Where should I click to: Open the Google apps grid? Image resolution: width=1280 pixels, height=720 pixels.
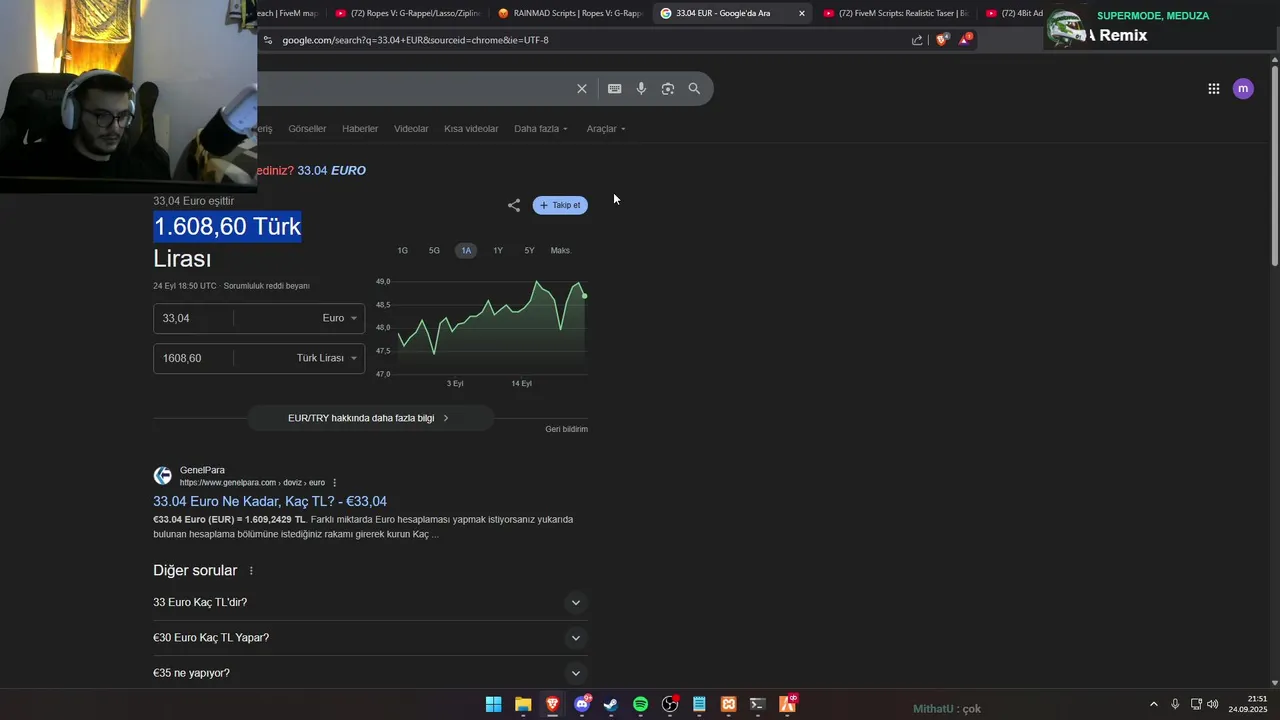pyautogui.click(x=1213, y=89)
